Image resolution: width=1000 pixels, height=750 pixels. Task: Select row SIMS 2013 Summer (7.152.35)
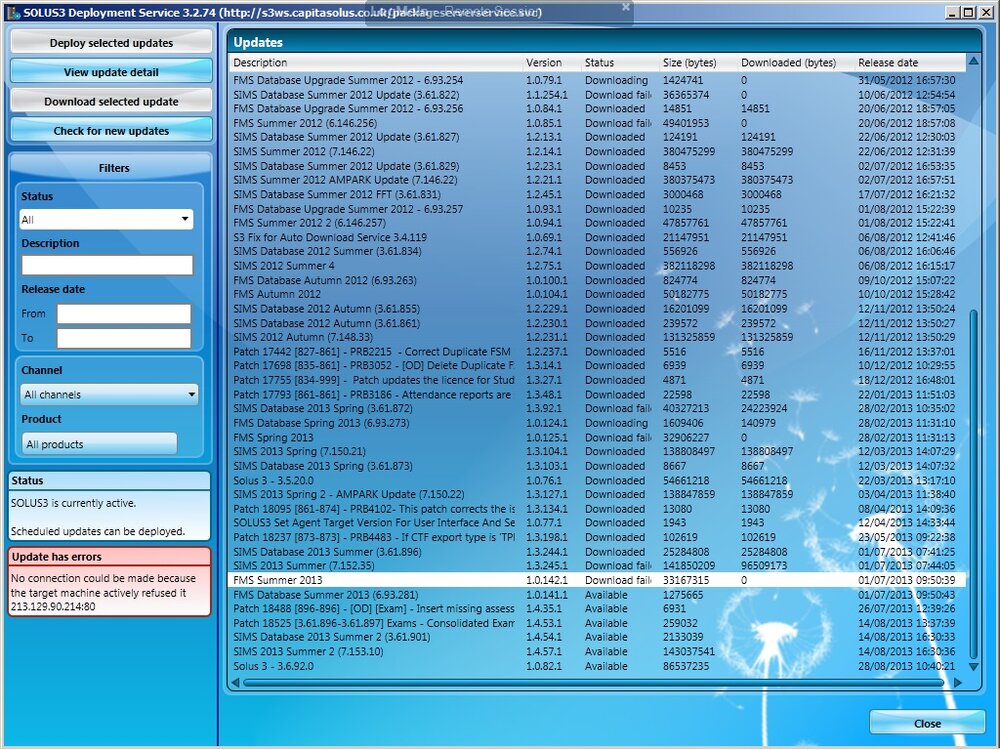pos(597,566)
